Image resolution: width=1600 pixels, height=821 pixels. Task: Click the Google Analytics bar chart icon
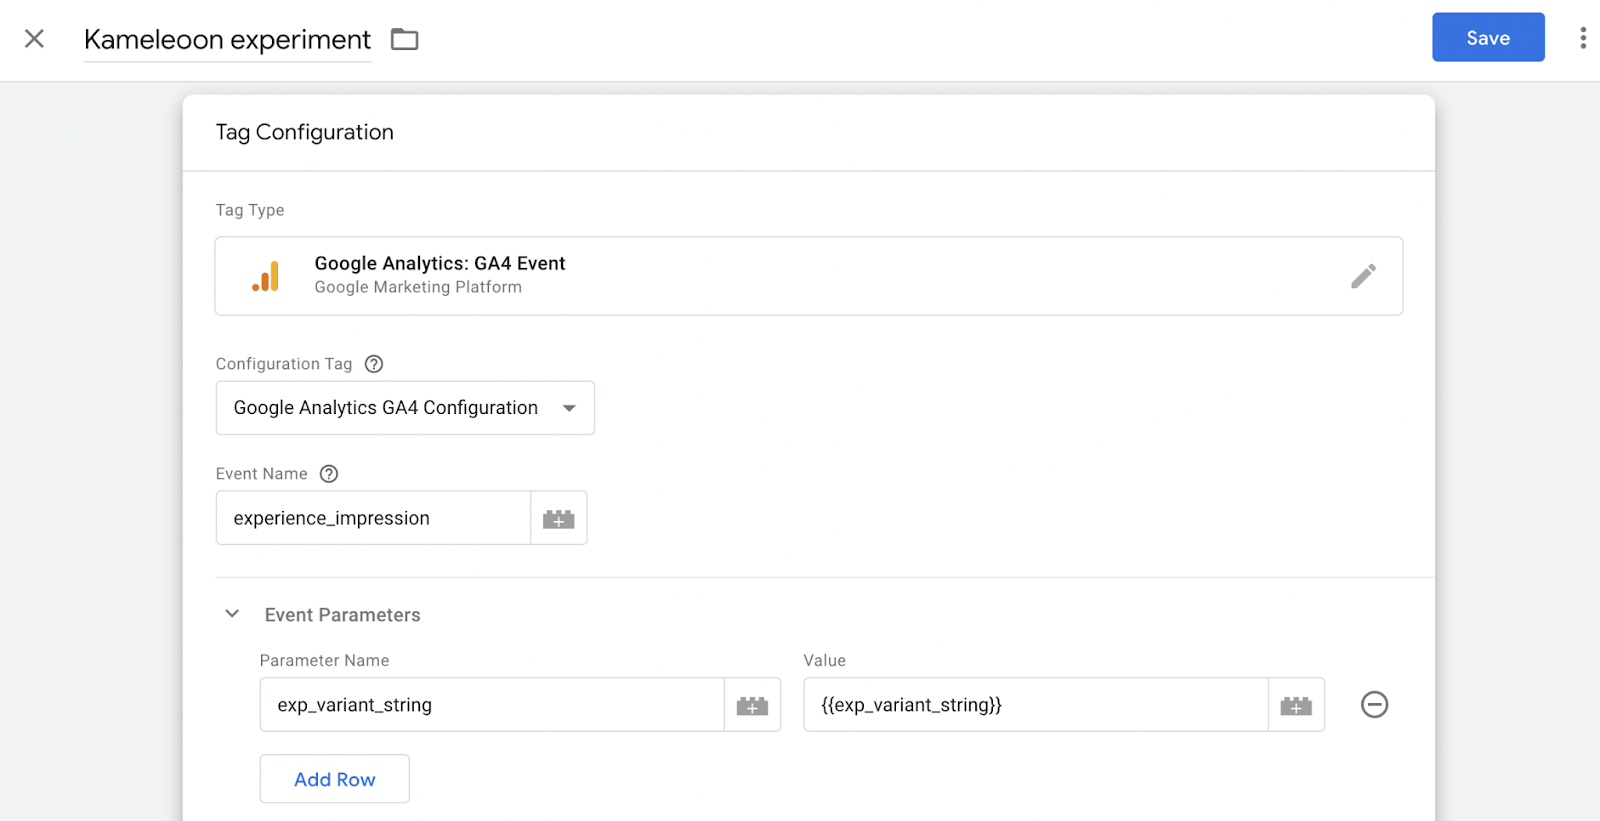point(266,277)
